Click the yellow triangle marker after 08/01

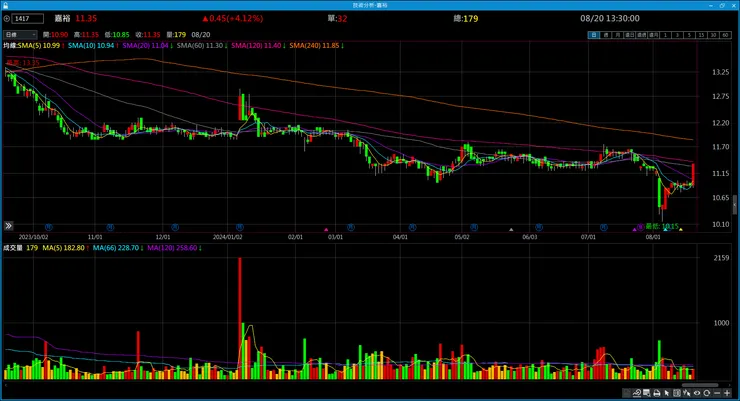click(x=681, y=230)
